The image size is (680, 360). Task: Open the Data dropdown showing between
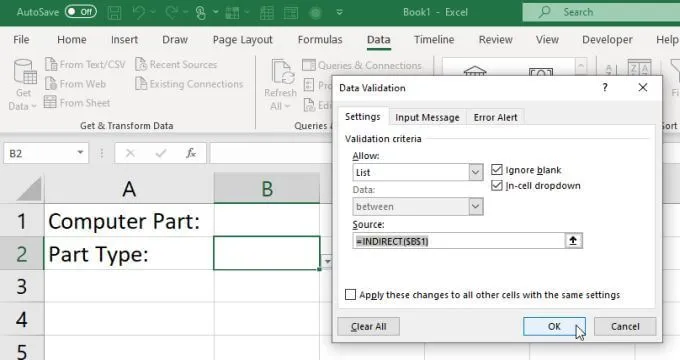point(418,206)
